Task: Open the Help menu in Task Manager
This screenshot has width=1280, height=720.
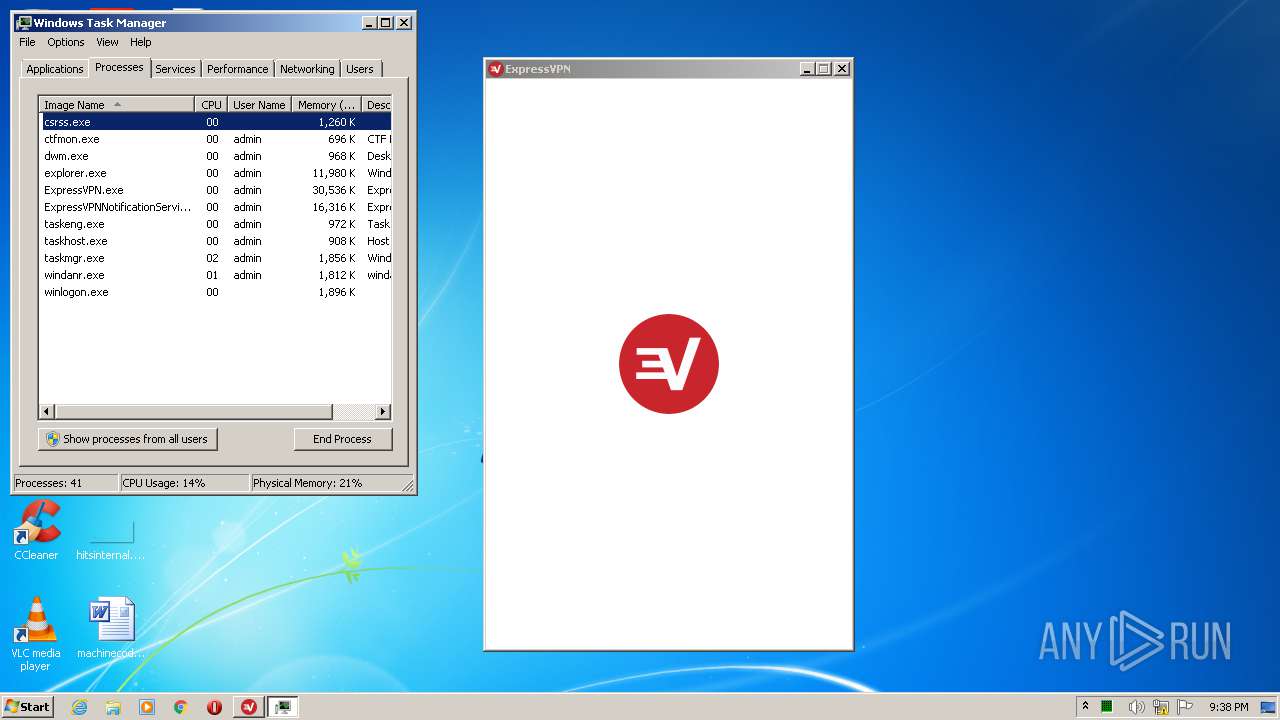Action: point(141,42)
